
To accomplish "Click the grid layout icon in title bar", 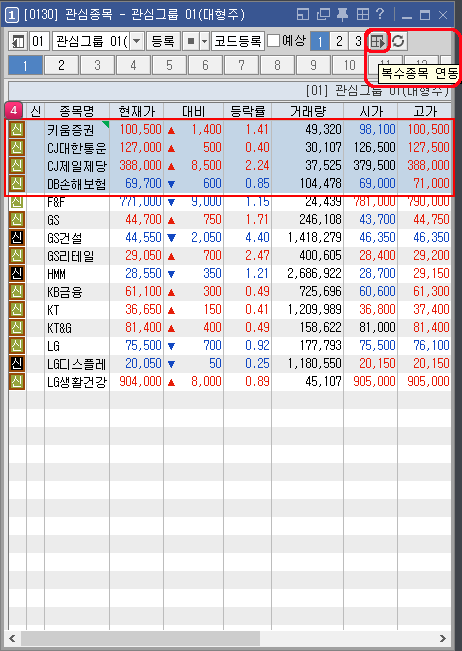I will point(363,15).
